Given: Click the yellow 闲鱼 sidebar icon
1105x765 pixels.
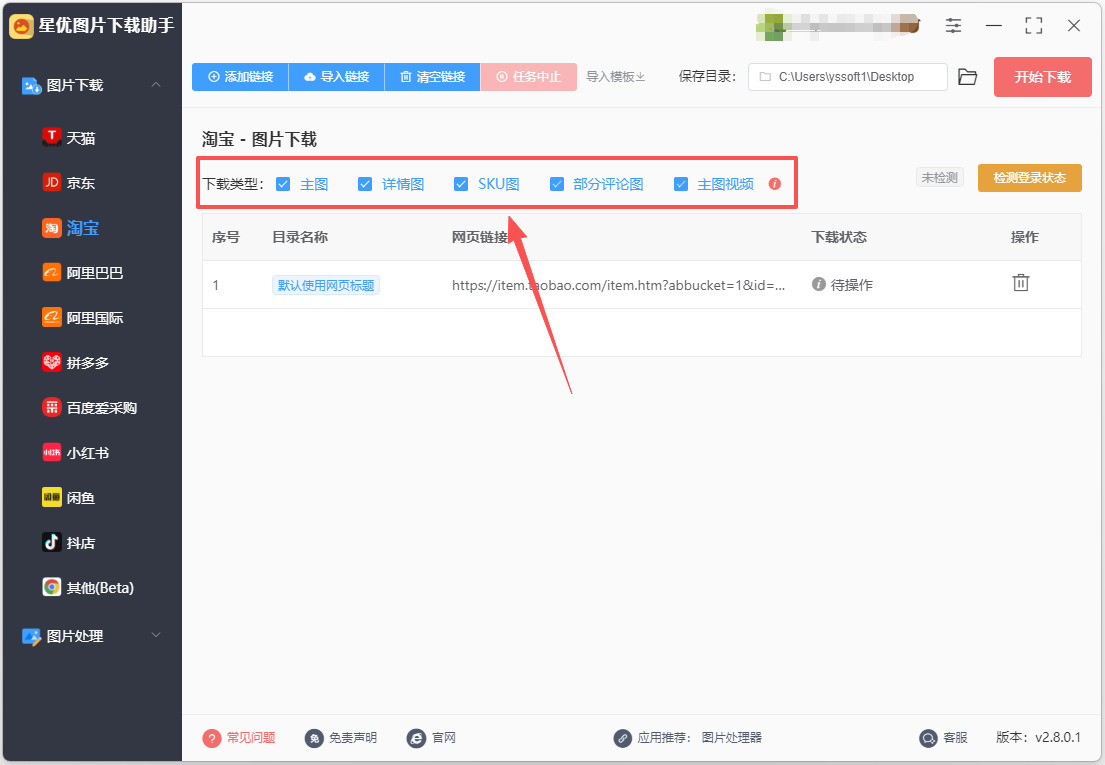Looking at the screenshot, I should (x=51, y=497).
